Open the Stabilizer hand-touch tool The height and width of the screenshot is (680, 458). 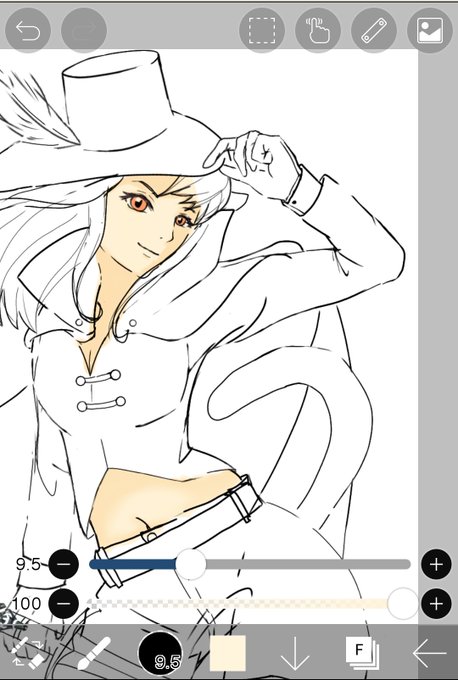[x=318, y=31]
